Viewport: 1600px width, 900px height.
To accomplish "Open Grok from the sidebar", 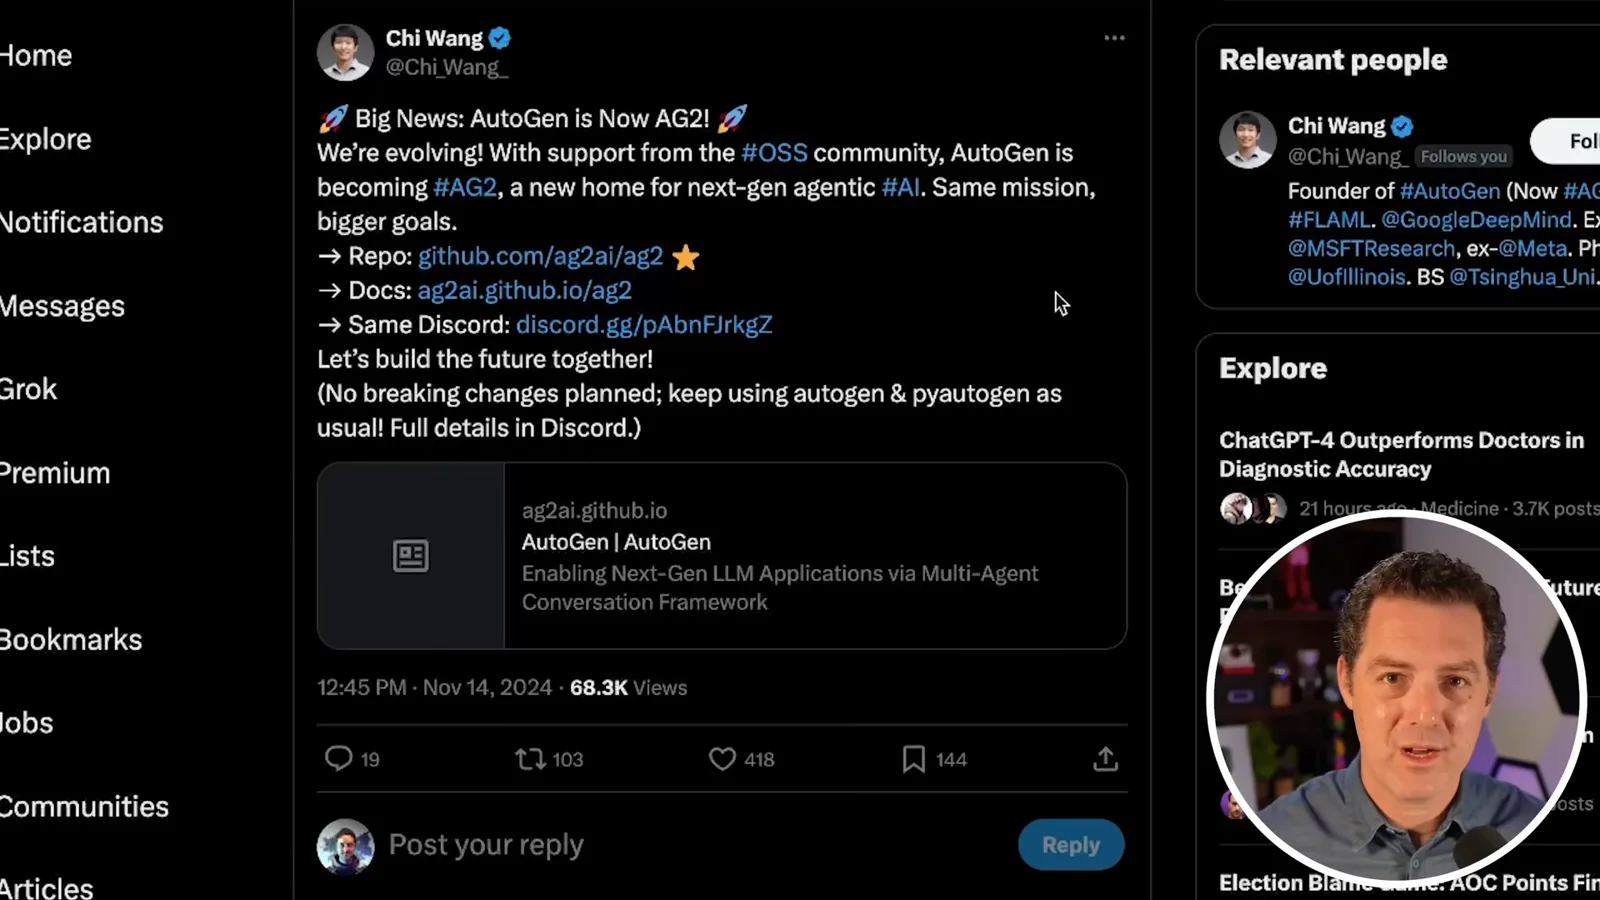I will click(x=28, y=389).
